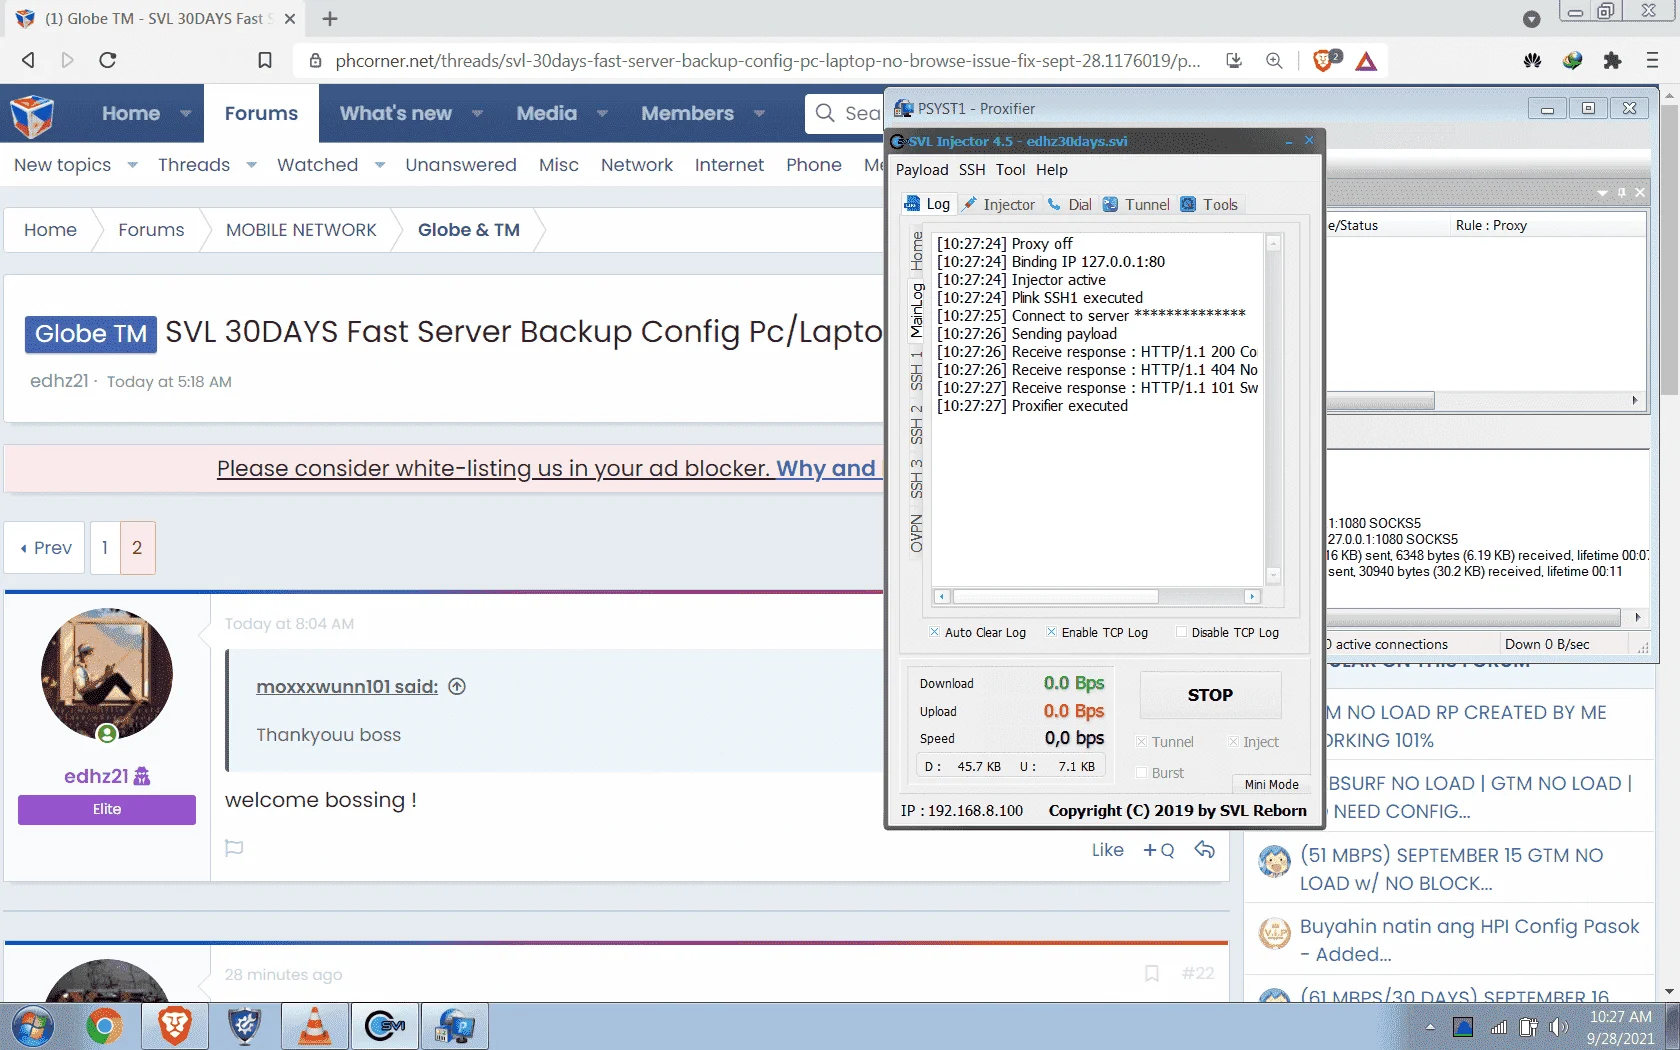Open the Brave tab search dropdown arrow

point(1531,18)
